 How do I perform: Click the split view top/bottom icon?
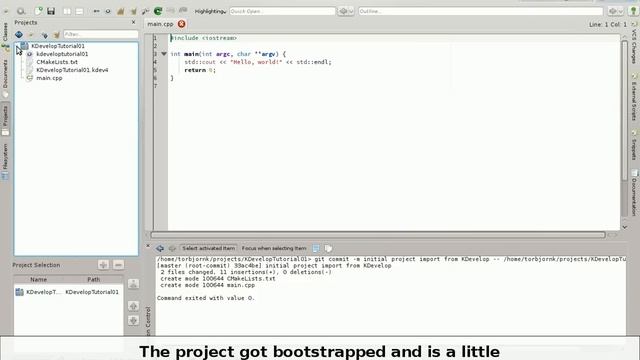coord(79,11)
